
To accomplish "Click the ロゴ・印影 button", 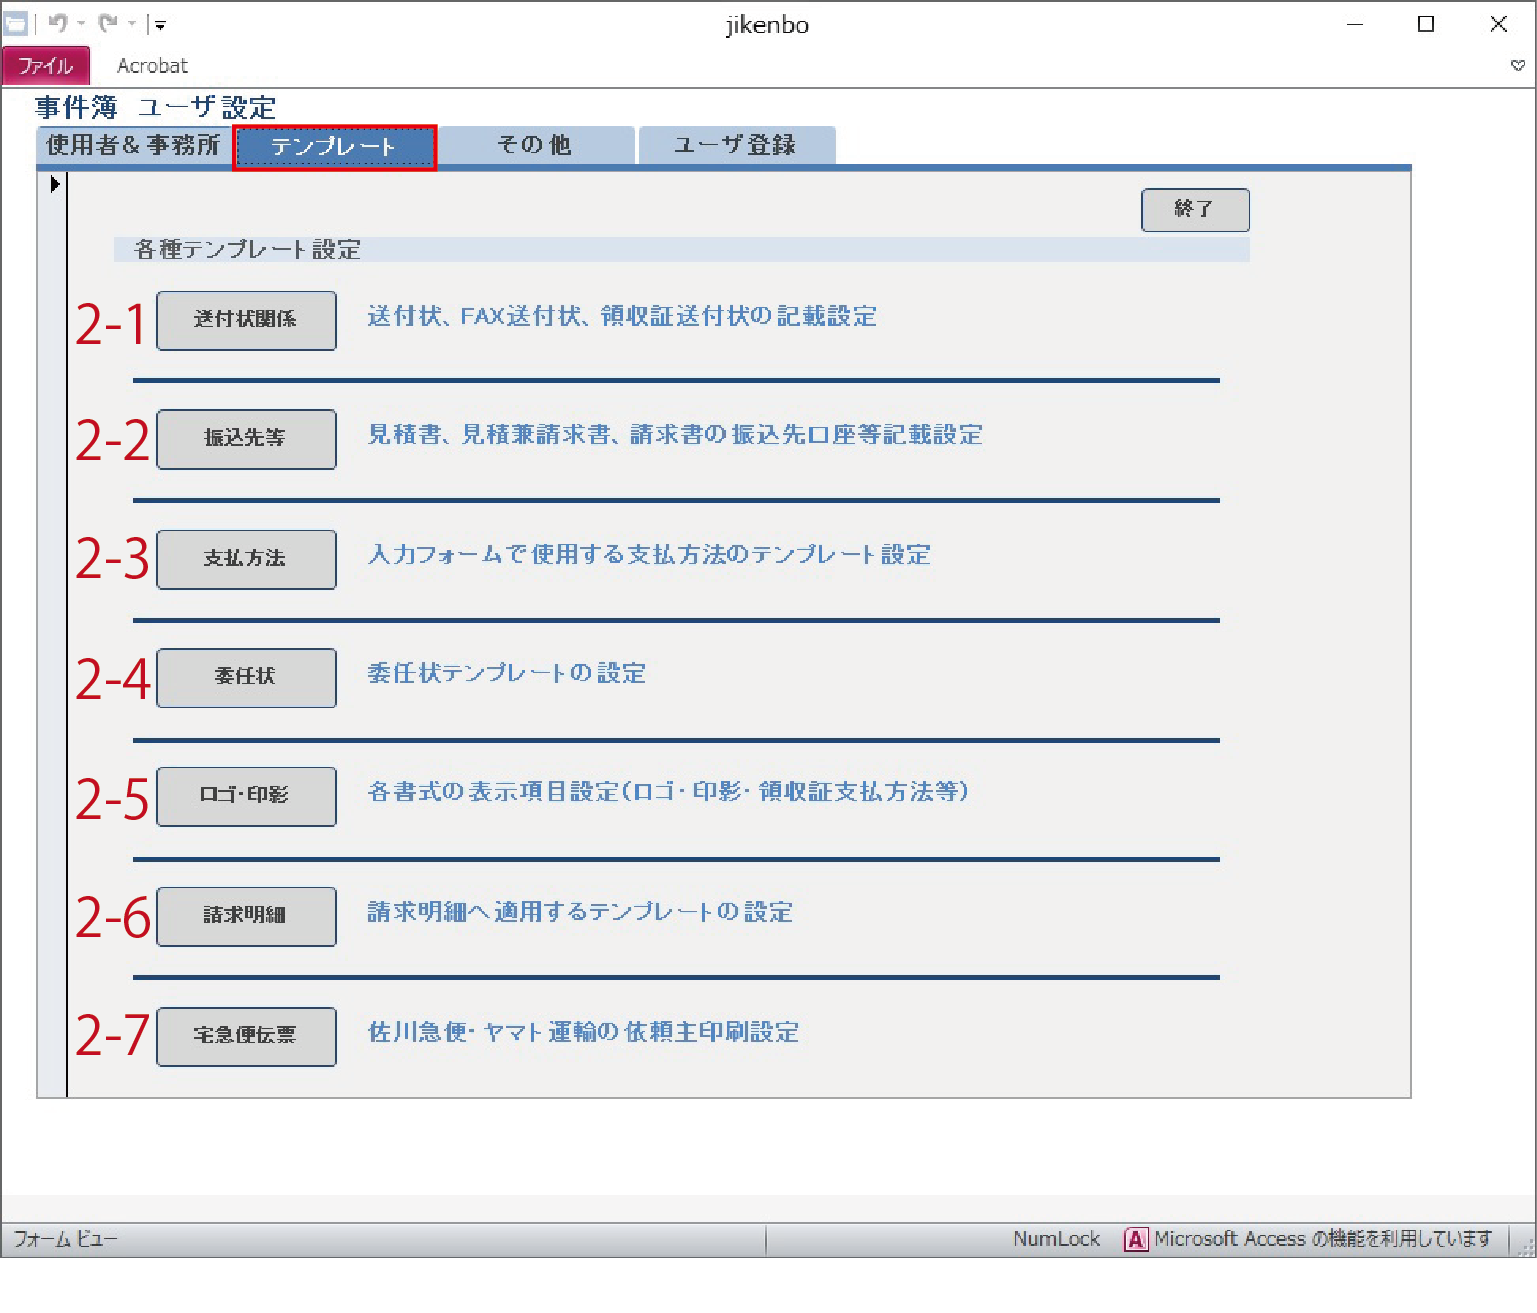I will click(x=246, y=796).
